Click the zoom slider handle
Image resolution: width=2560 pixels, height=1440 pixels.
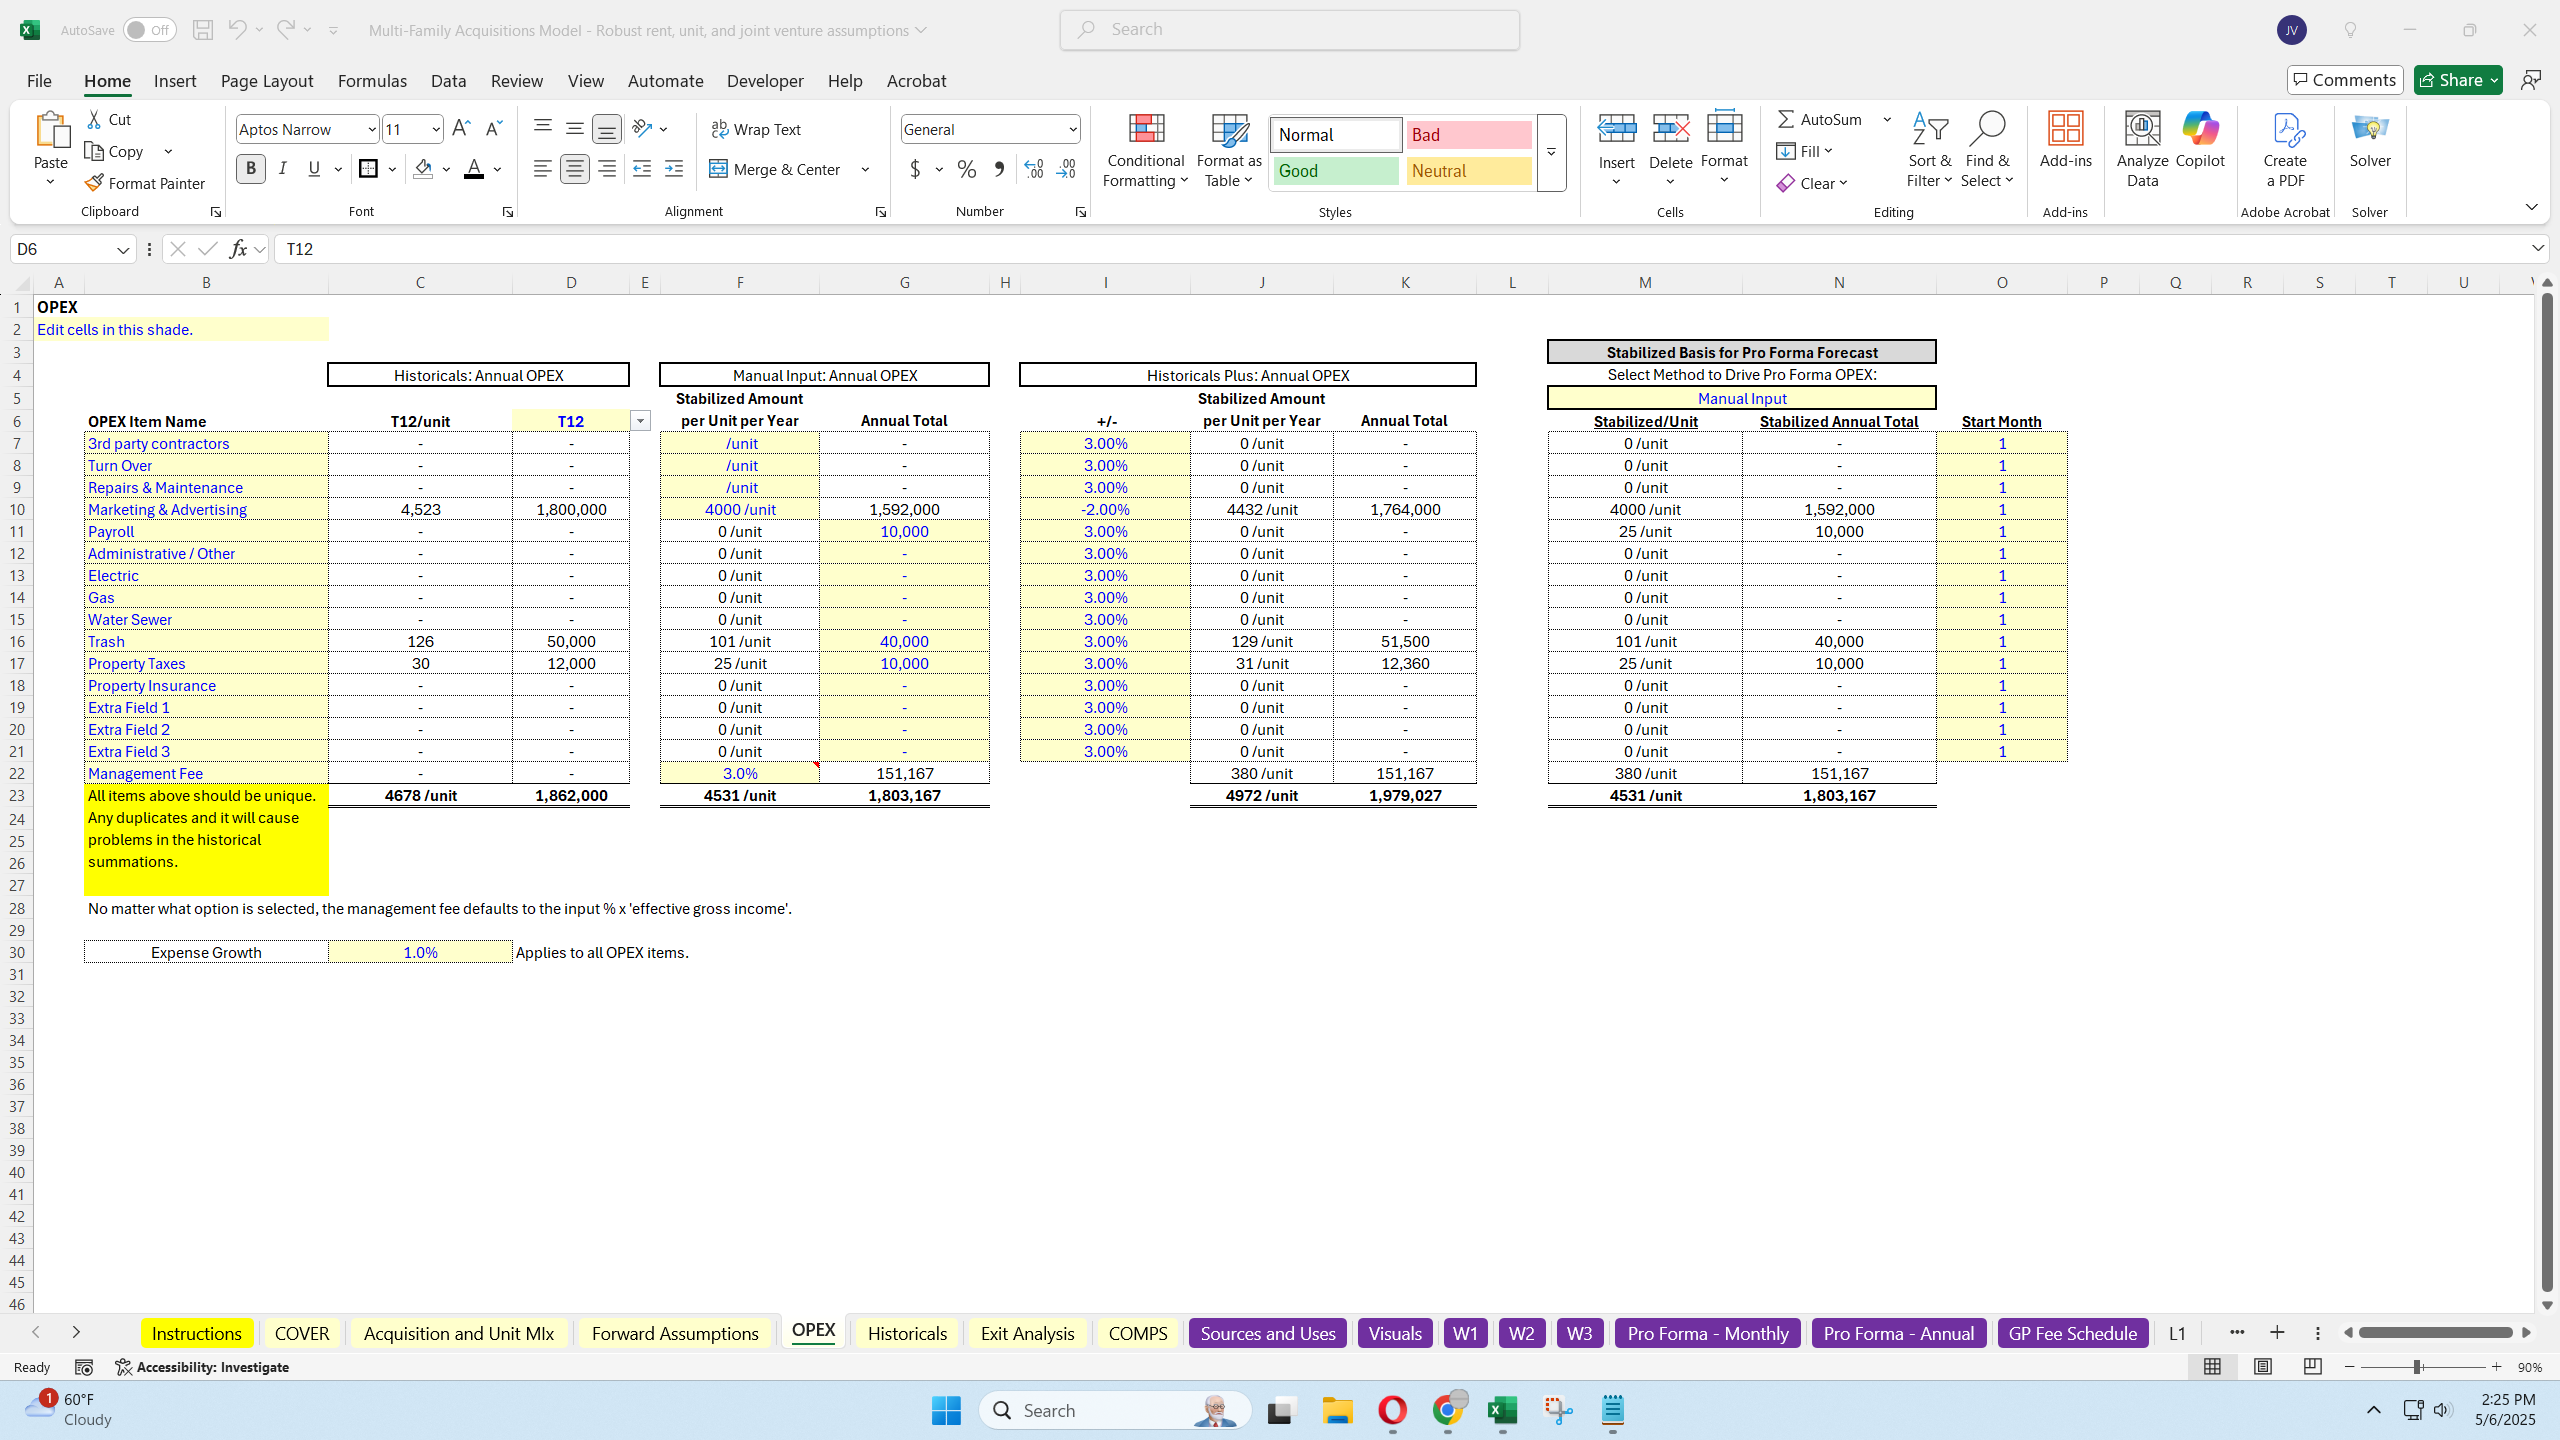2417,1367
